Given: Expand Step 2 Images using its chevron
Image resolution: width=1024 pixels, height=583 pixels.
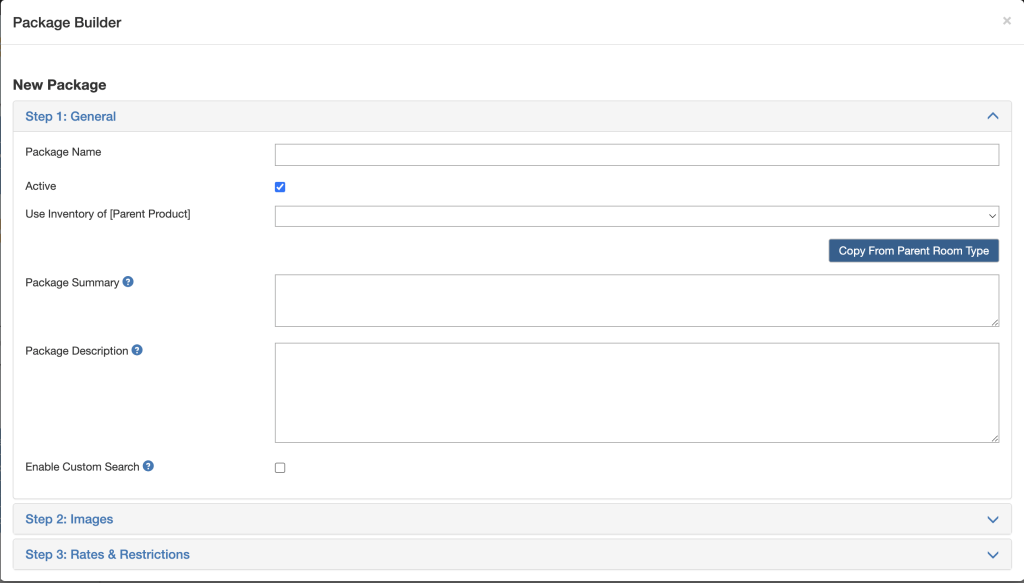Looking at the screenshot, I should (992, 519).
